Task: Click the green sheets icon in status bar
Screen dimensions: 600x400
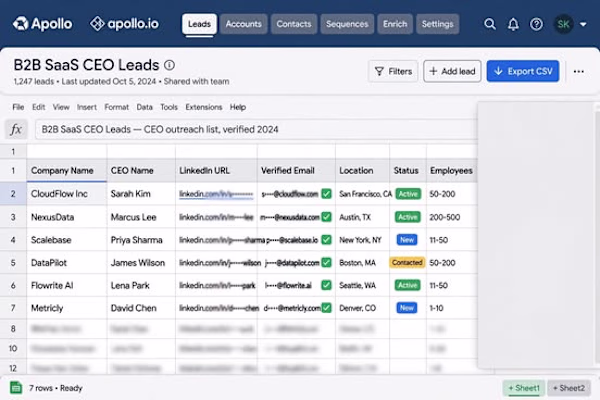Action: click(x=16, y=388)
